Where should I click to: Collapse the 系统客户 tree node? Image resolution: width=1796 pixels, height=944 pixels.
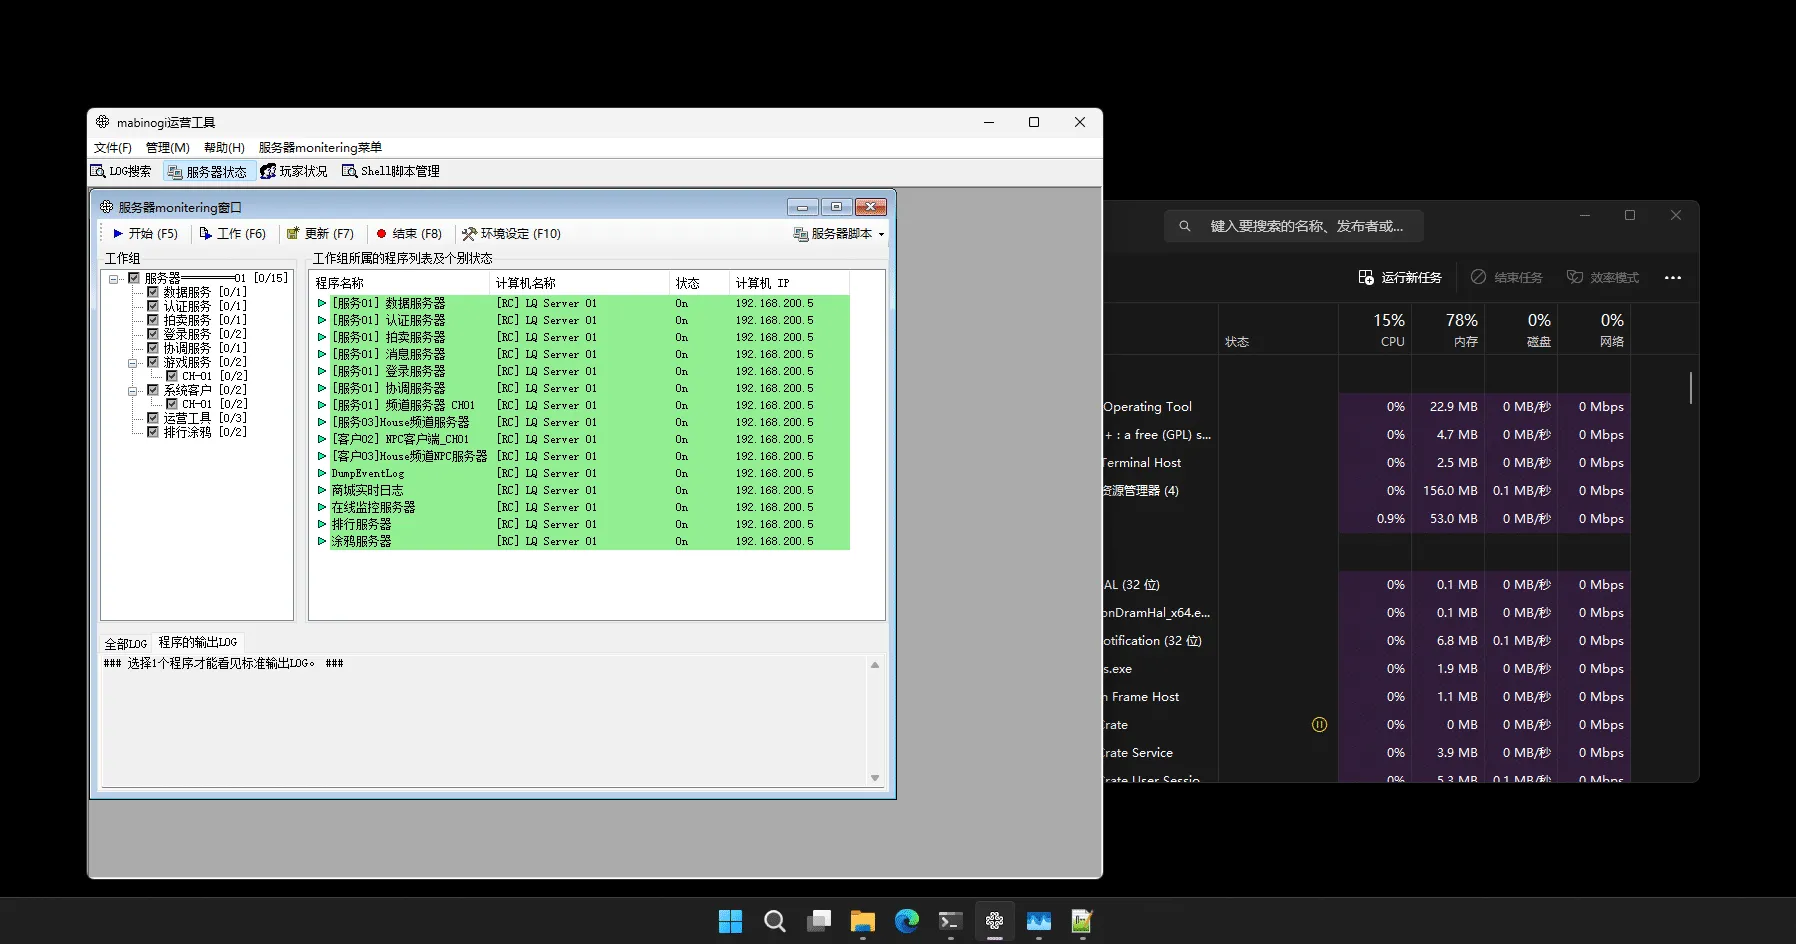(x=133, y=391)
